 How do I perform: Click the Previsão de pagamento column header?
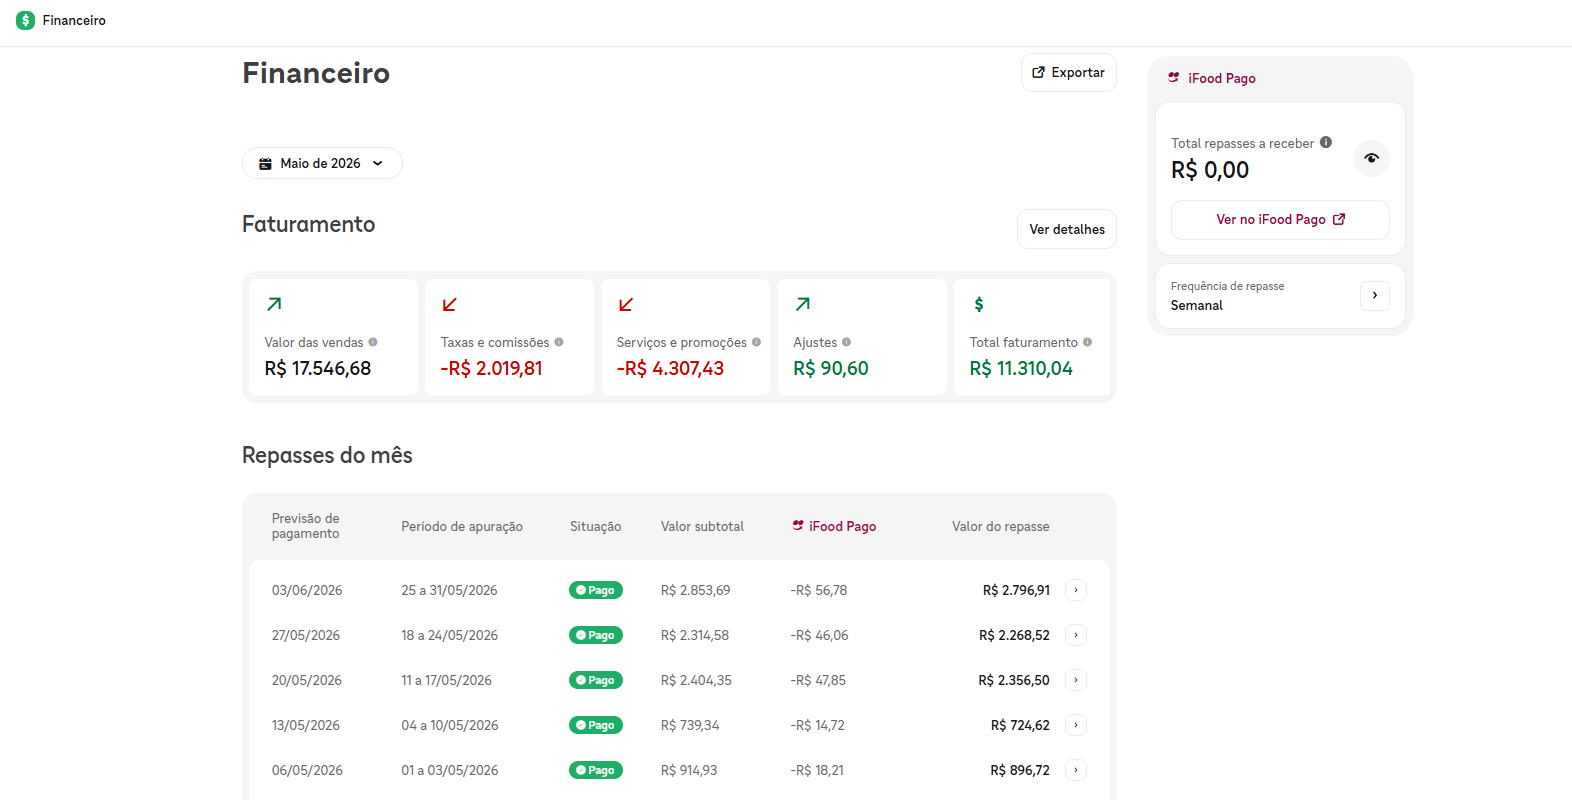306,526
